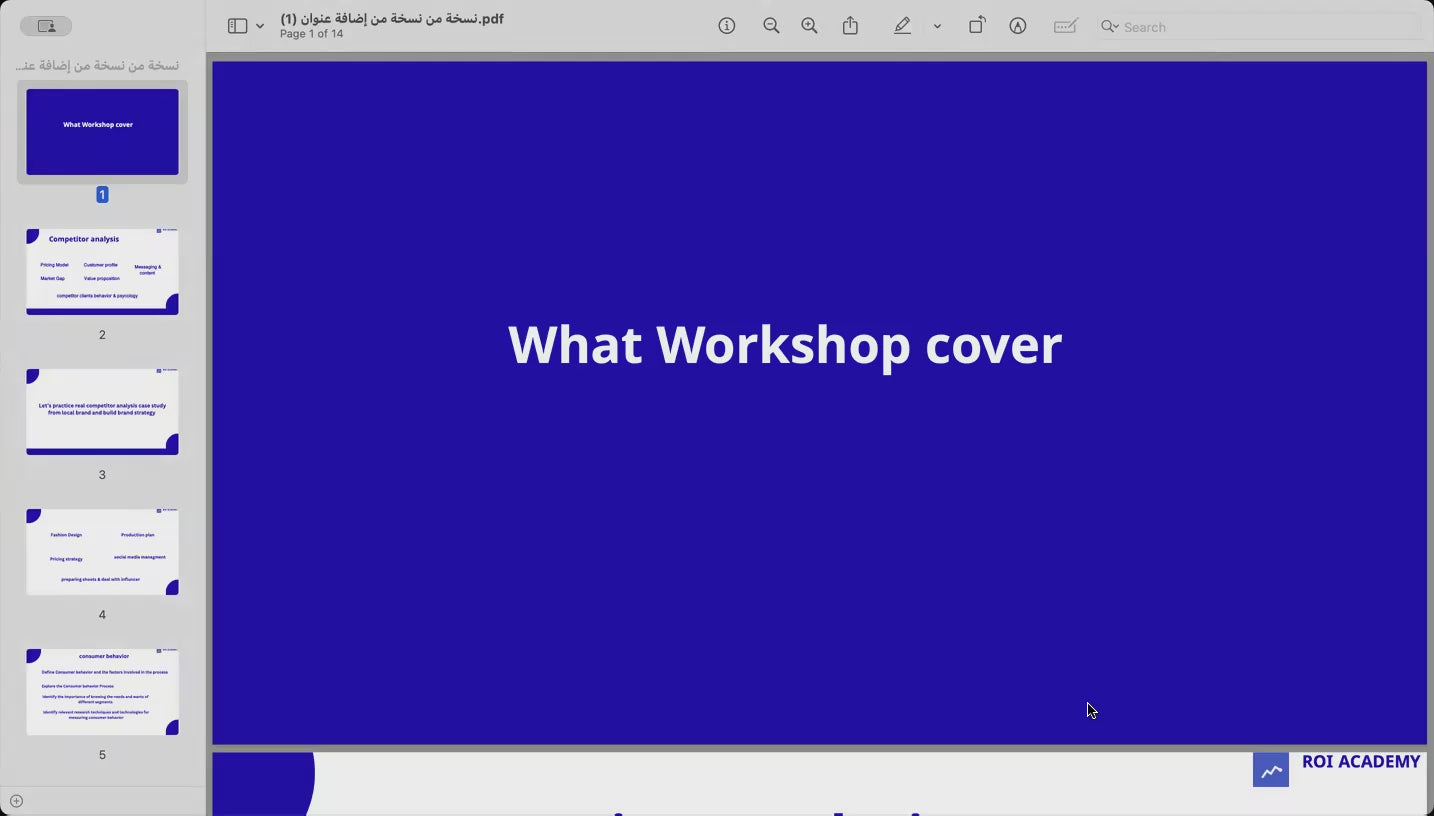
Task: Click the page number 2 label in the sidebar
Action: 102,335
